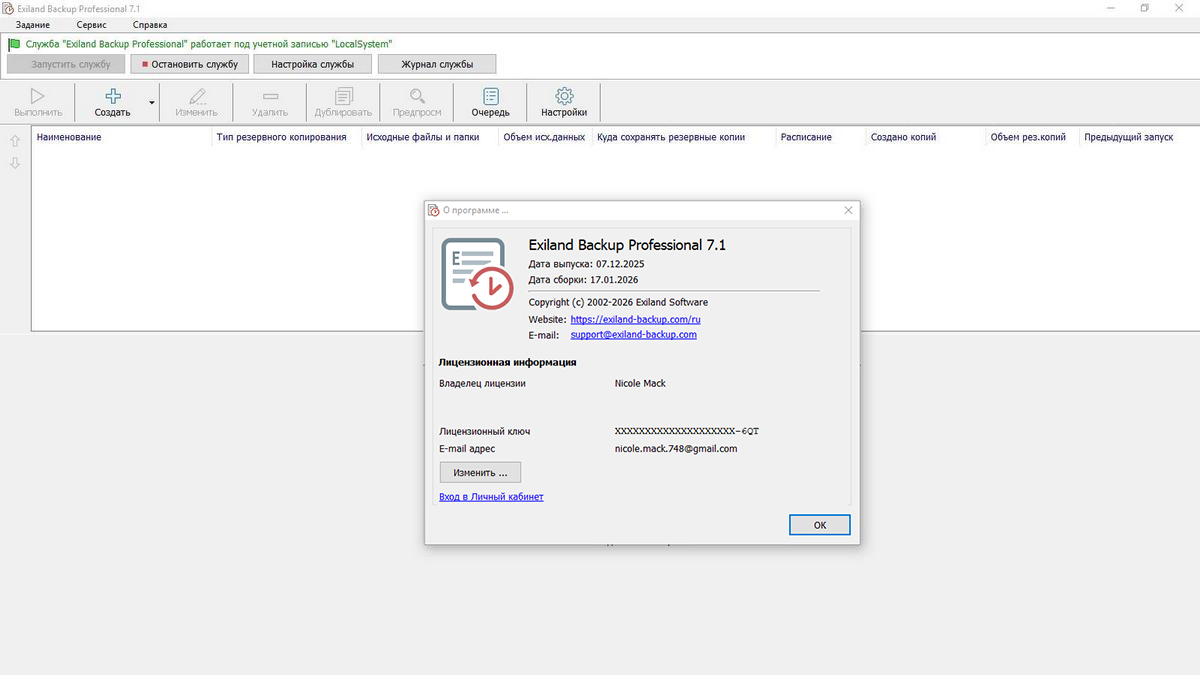This screenshot has height=675, width=1200.
Task: Click the Дата выпуска: 07.12.2025 text
Action: click(586, 264)
